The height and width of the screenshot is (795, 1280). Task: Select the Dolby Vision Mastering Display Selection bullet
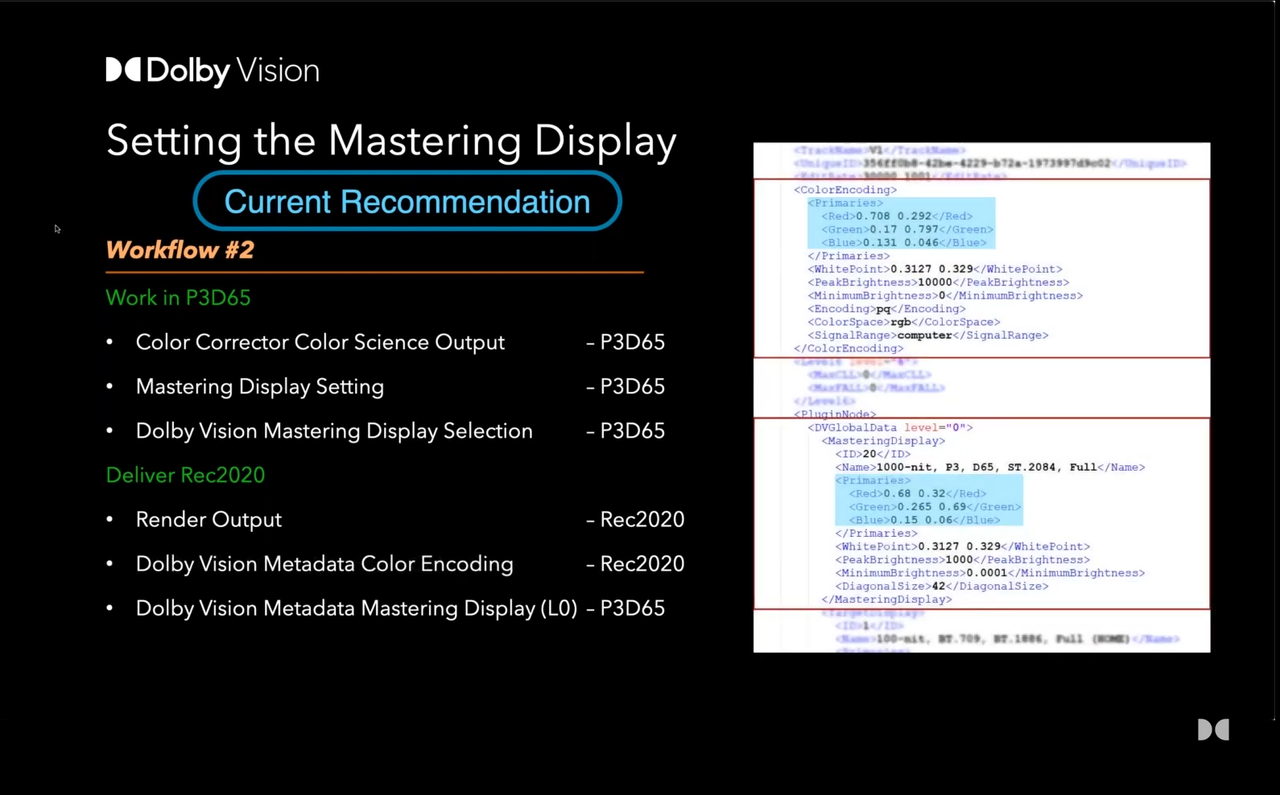(334, 431)
